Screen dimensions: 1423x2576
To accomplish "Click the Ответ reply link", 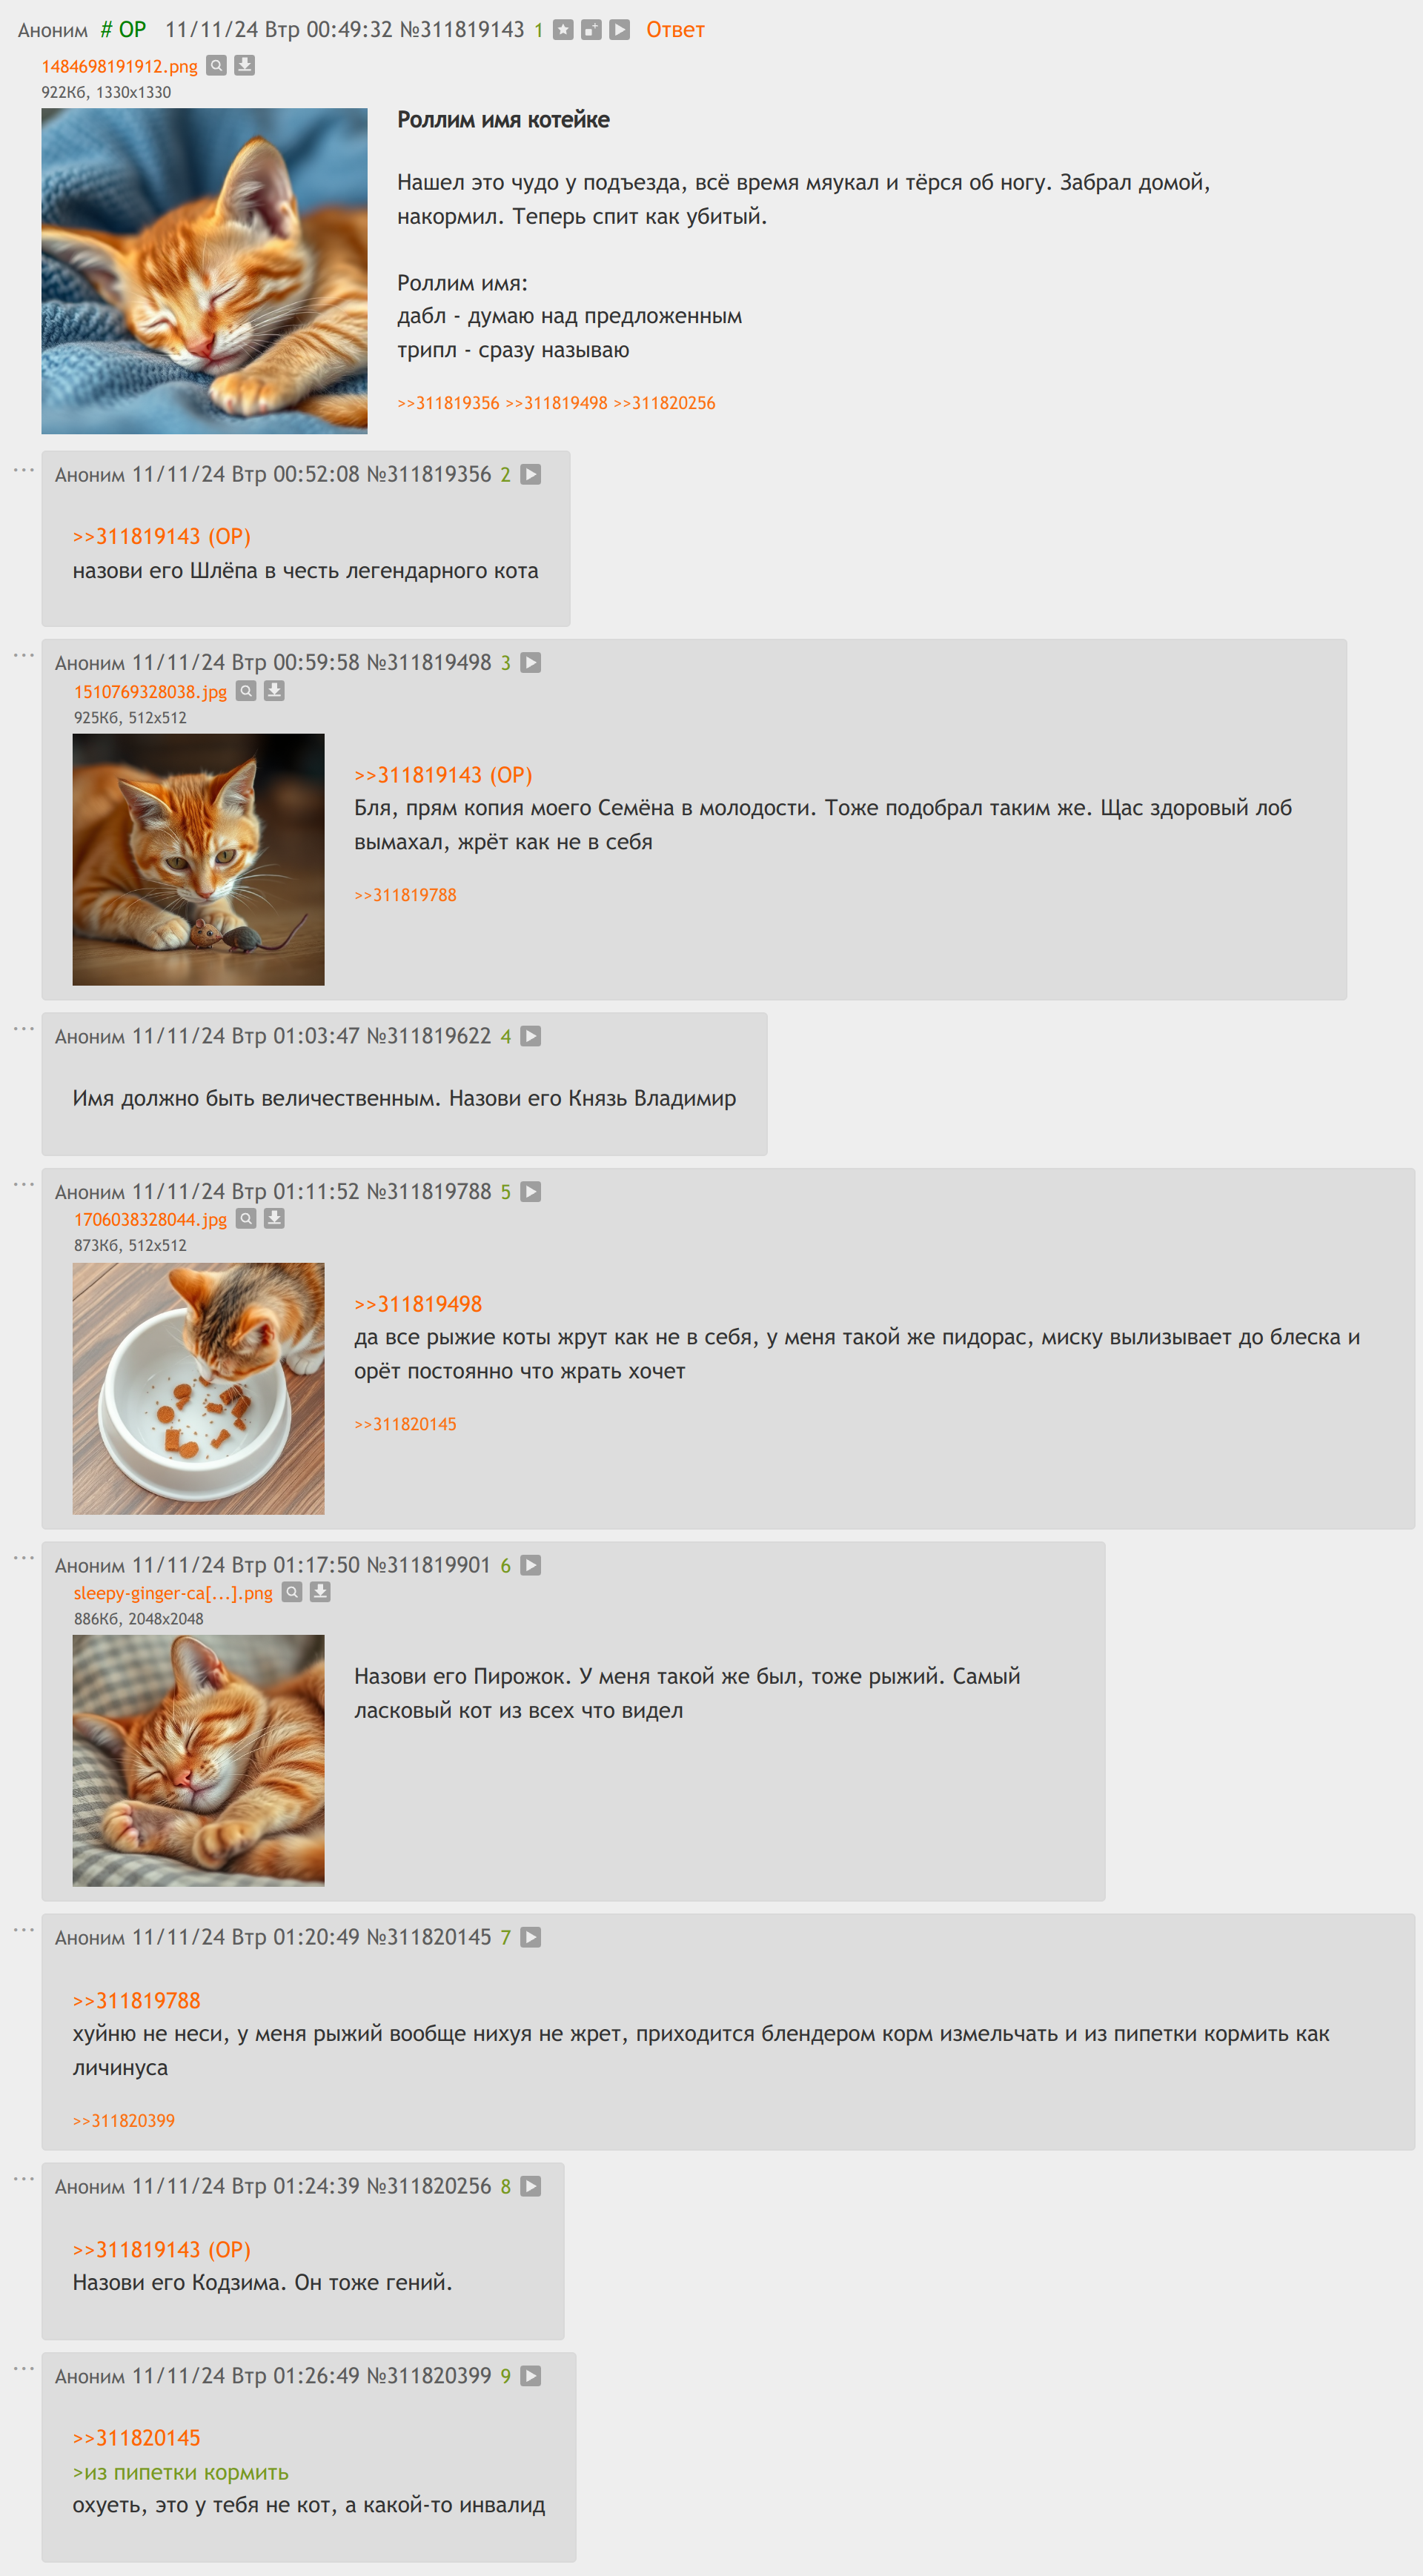I will point(675,30).
